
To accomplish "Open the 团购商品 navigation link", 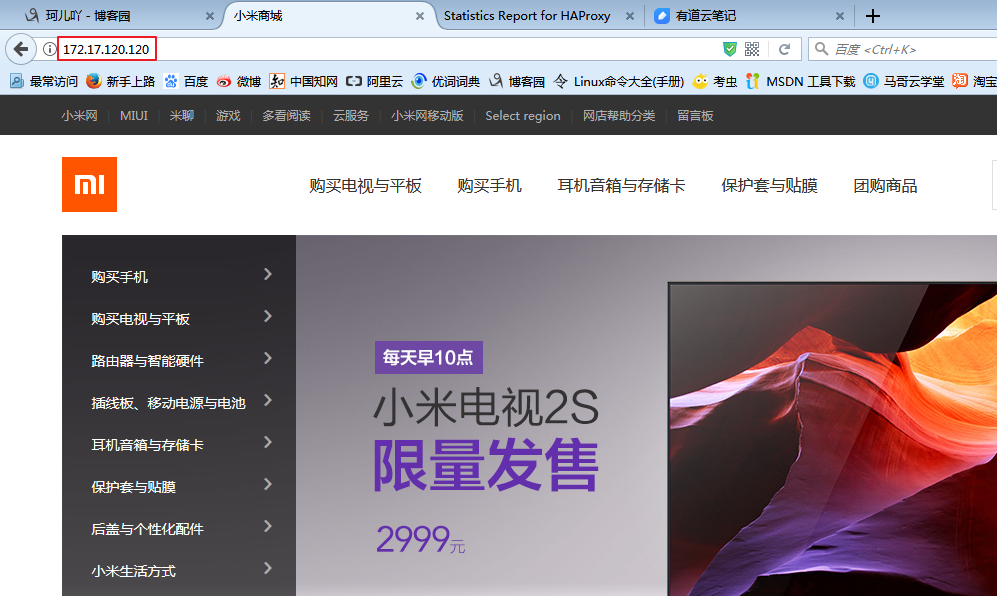I will (x=885, y=185).
